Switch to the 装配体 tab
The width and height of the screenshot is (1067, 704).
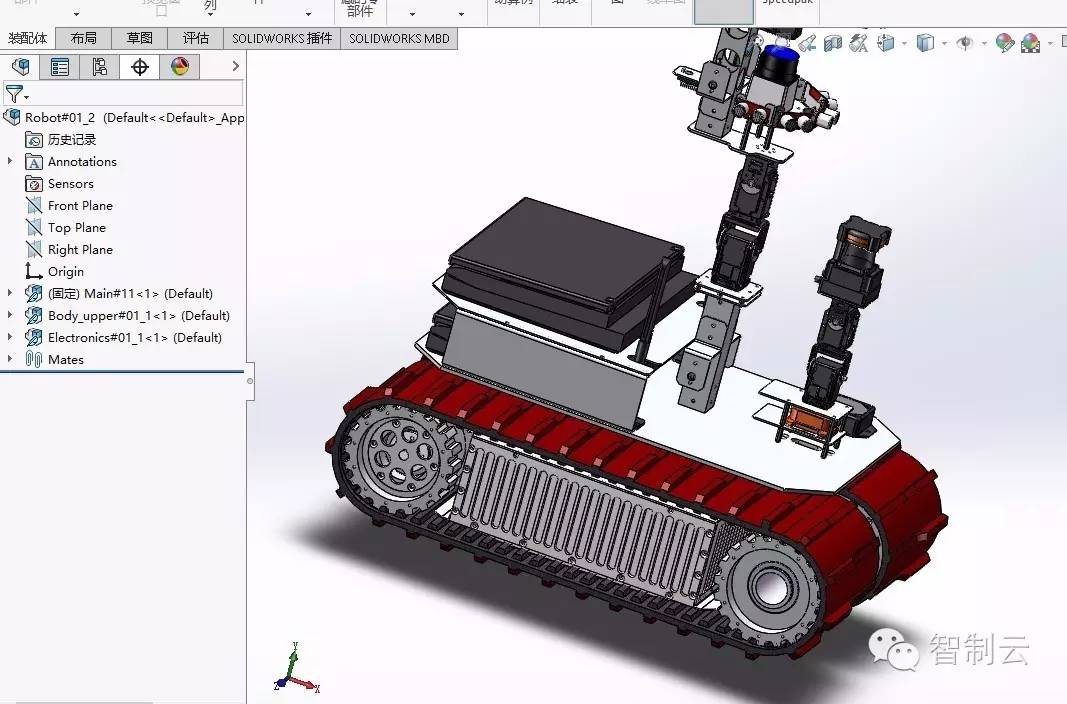[x=27, y=38]
